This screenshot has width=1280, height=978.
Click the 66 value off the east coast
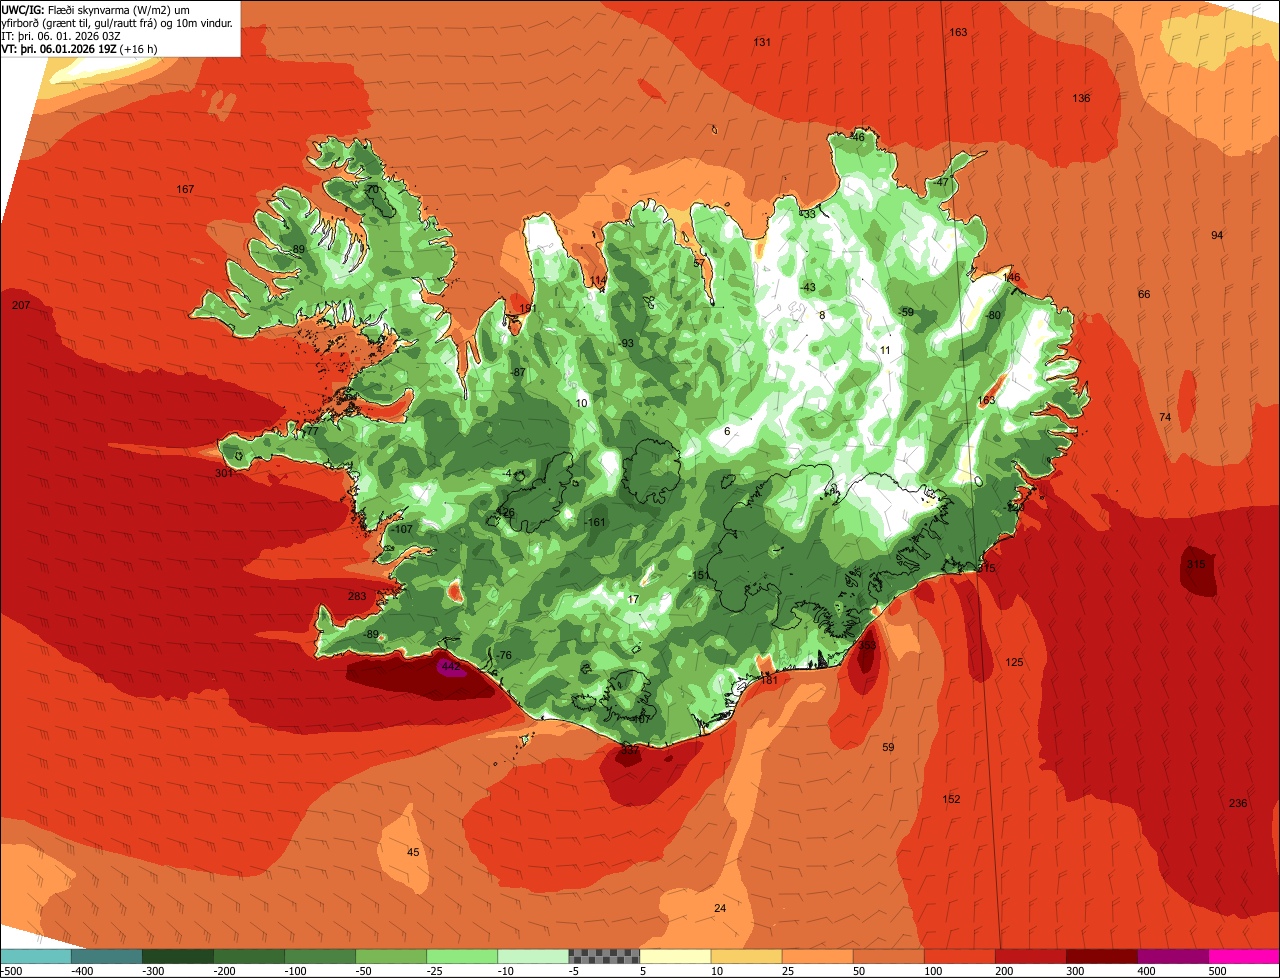pyautogui.click(x=1144, y=294)
